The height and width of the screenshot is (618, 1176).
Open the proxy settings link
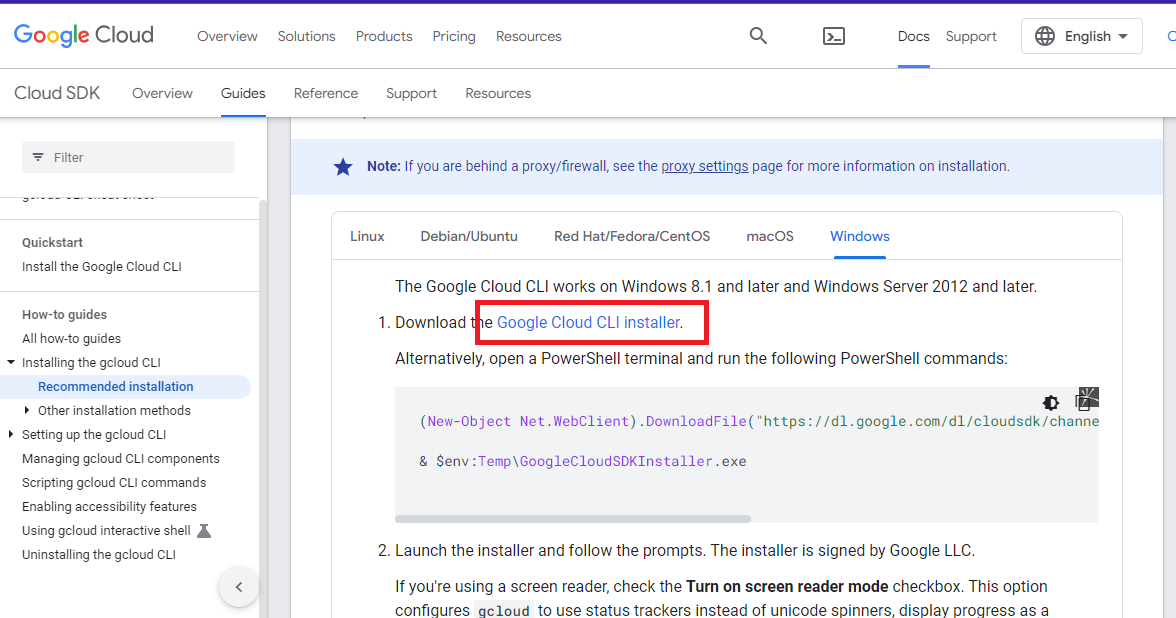705,166
